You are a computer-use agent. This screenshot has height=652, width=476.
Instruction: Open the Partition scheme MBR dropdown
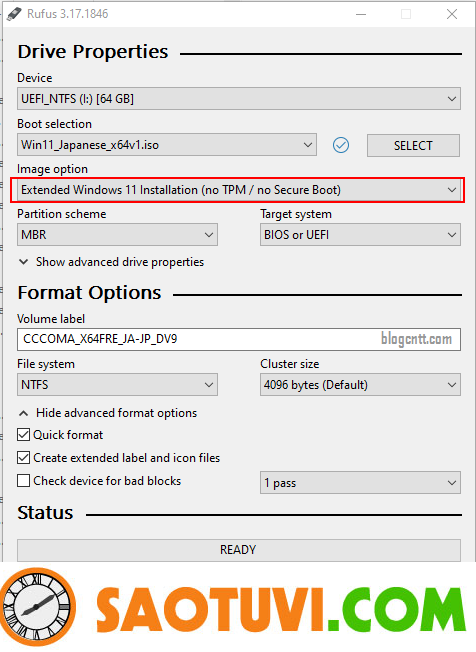pyautogui.click(x=117, y=235)
